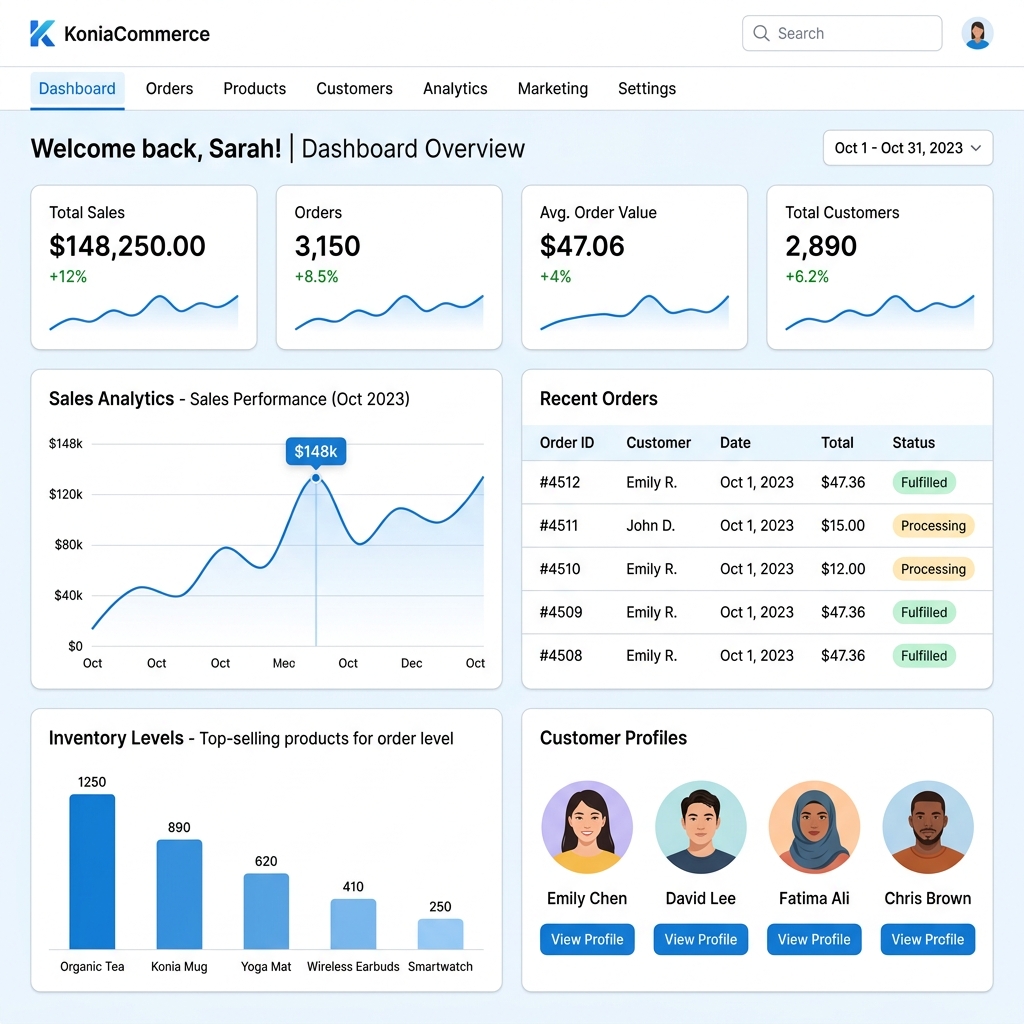Click David Lee's profile avatar

click(x=700, y=827)
